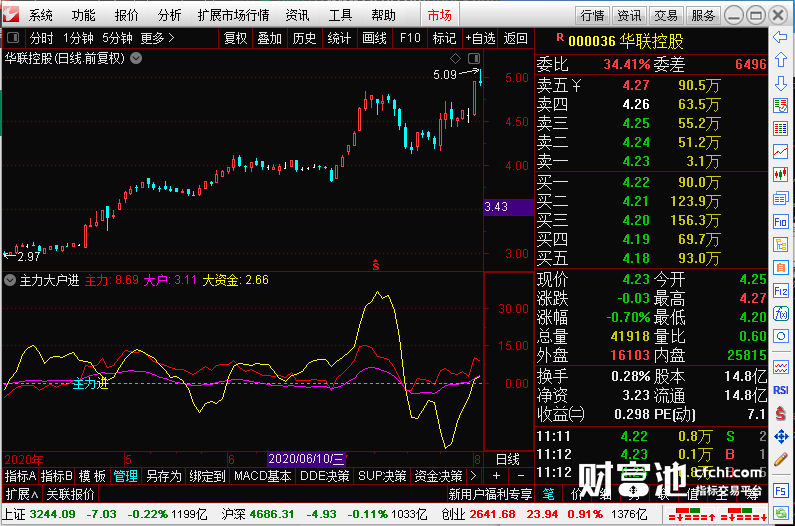Open dropdown beside 主力大户进 indicator name
Viewport: 795px width, 526px height.
tap(10, 280)
